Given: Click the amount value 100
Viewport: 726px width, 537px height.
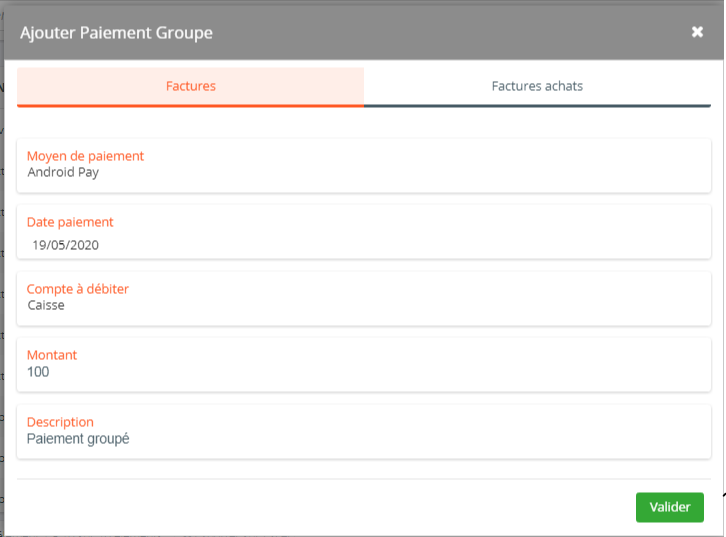Looking at the screenshot, I should click(38, 372).
